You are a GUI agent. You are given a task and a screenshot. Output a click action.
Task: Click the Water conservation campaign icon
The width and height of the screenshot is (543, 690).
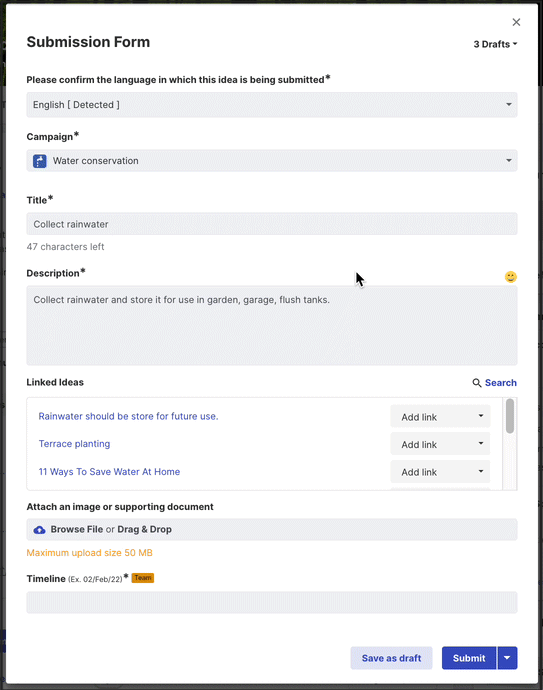coord(40,161)
